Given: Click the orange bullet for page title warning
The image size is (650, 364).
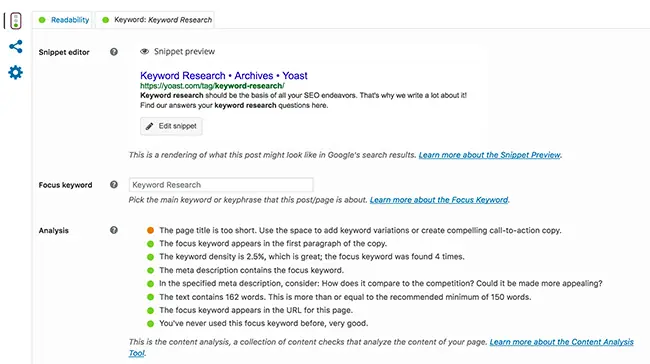Looking at the screenshot, I should coord(150,230).
